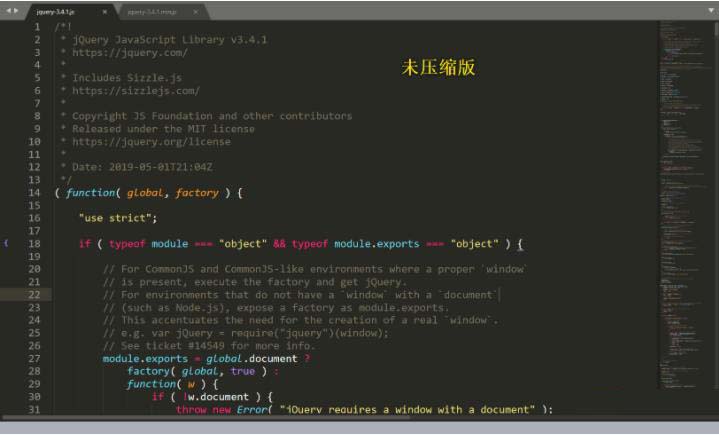Close the jquery-3.4.1.js tab

click(x=105, y=12)
